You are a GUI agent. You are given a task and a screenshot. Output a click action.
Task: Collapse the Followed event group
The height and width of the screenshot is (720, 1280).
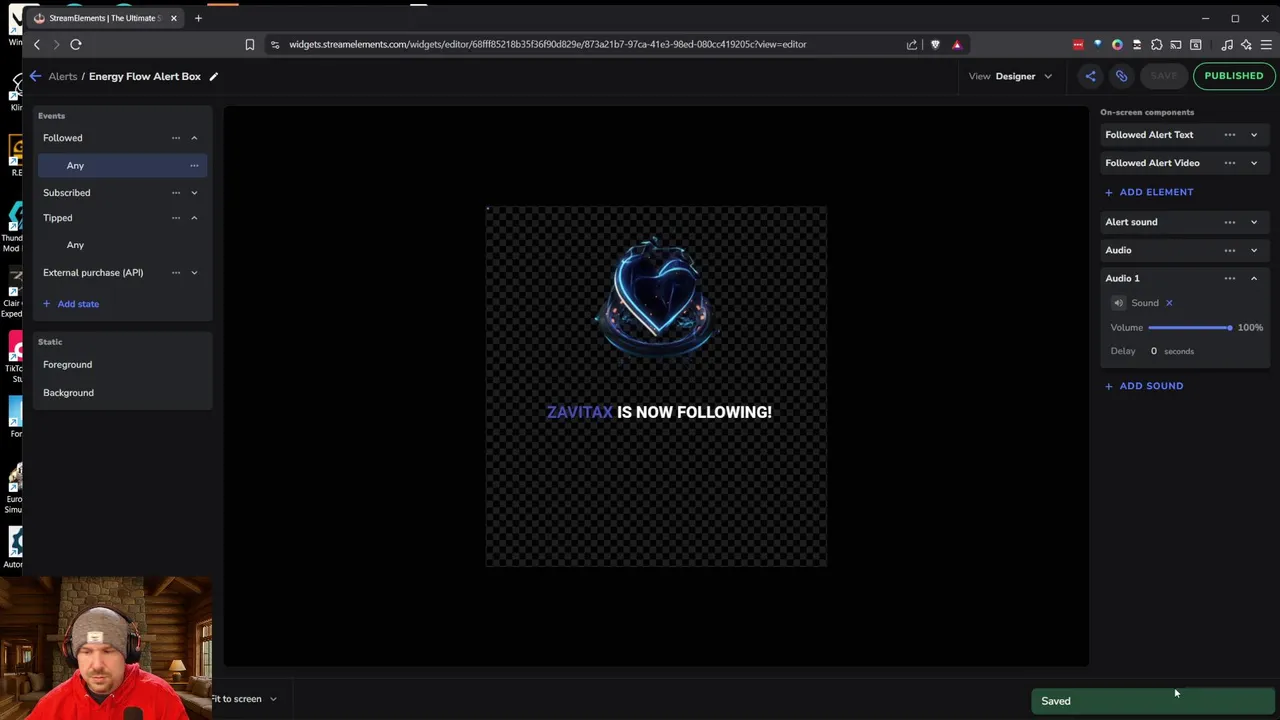tap(194, 138)
